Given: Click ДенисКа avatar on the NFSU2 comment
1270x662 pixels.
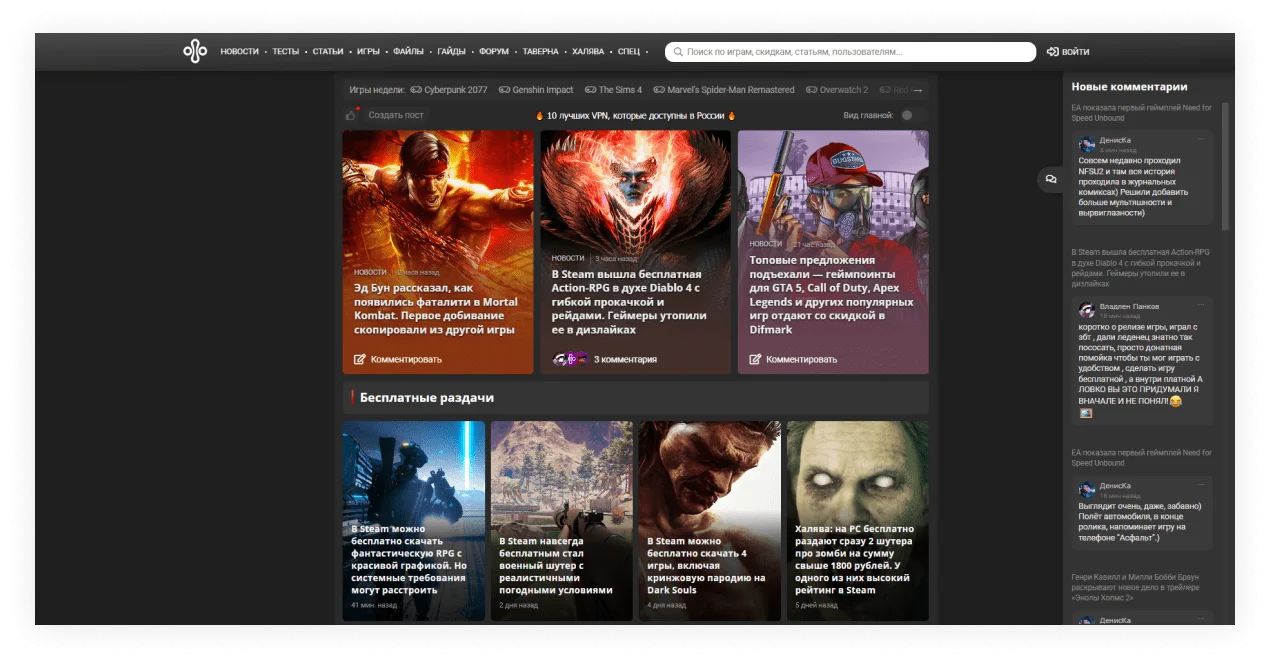Looking at the screenshot, I should (x=1087, y=145).
